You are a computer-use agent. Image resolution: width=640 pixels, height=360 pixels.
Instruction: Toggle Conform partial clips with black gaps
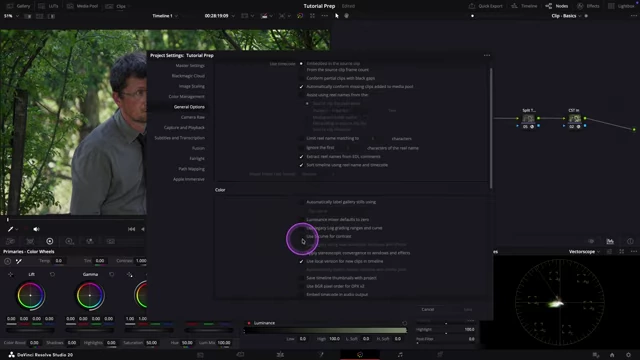pyautogui.click(x=301, y=78)
